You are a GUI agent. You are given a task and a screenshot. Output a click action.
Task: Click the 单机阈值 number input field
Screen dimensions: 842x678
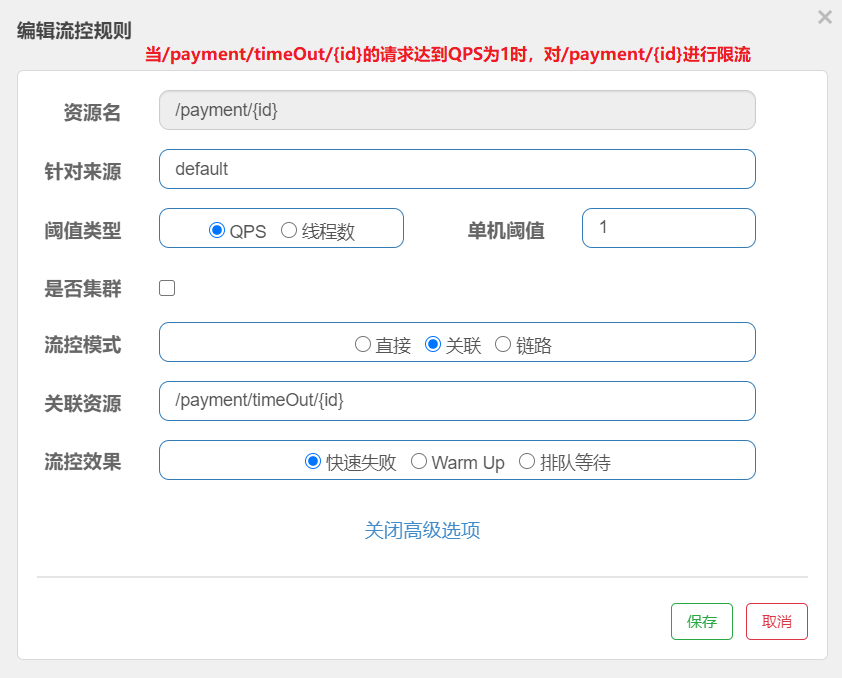coord(668,228)
